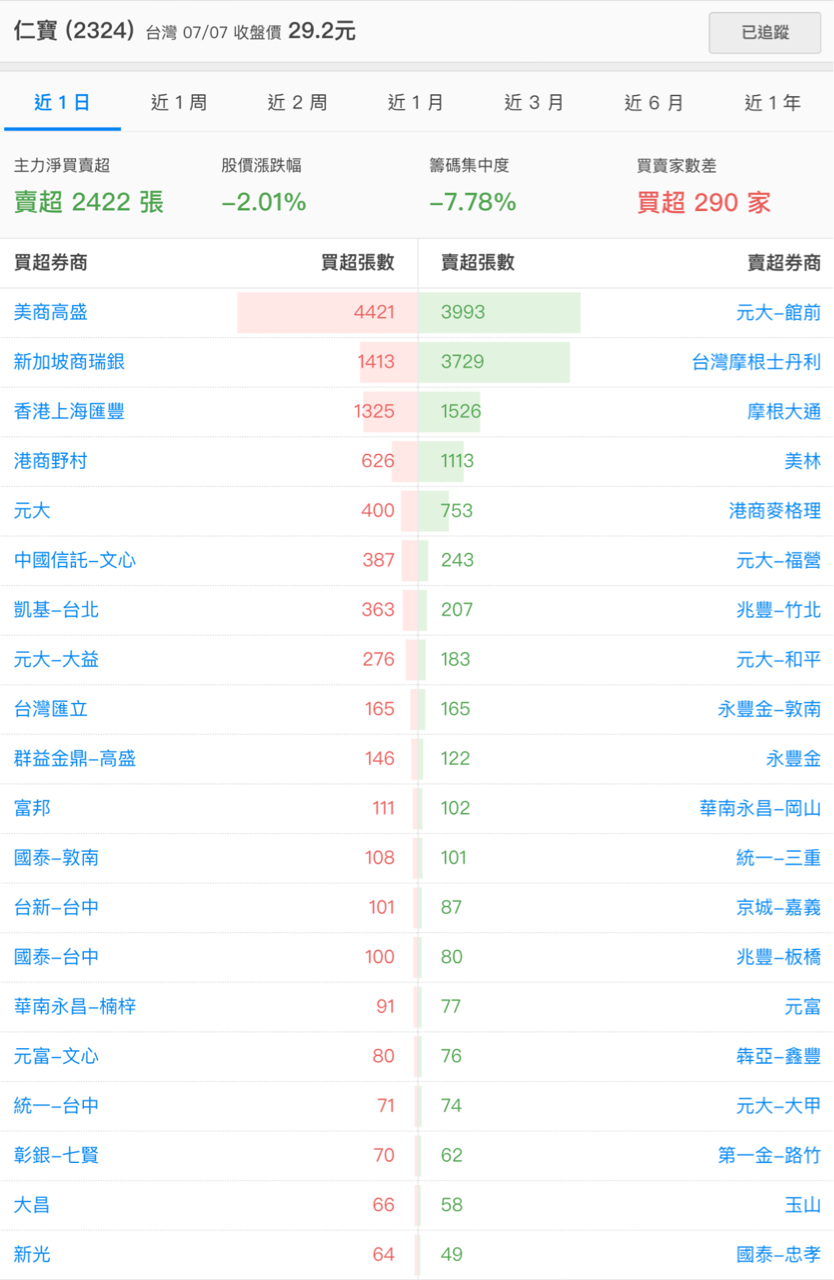Click the 香港上海匯豐 broker name
Image resolution: width=834 pixels, height=1280 pixels.
[69, 411]
